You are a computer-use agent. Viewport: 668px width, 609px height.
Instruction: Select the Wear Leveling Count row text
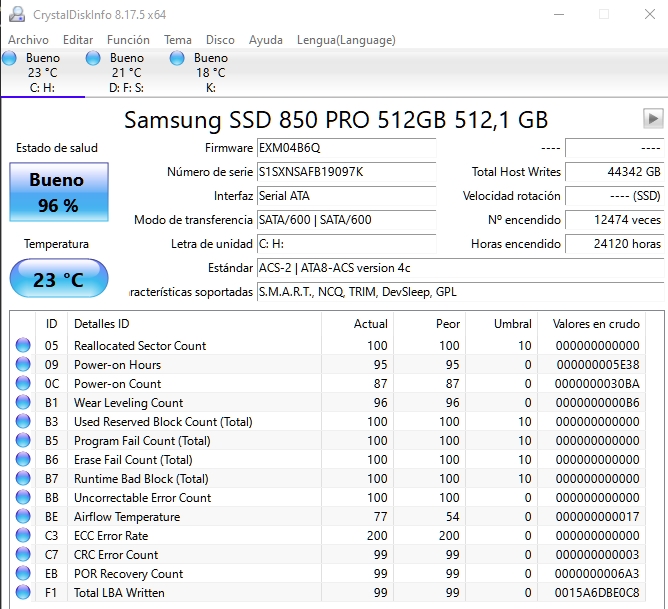128,402
